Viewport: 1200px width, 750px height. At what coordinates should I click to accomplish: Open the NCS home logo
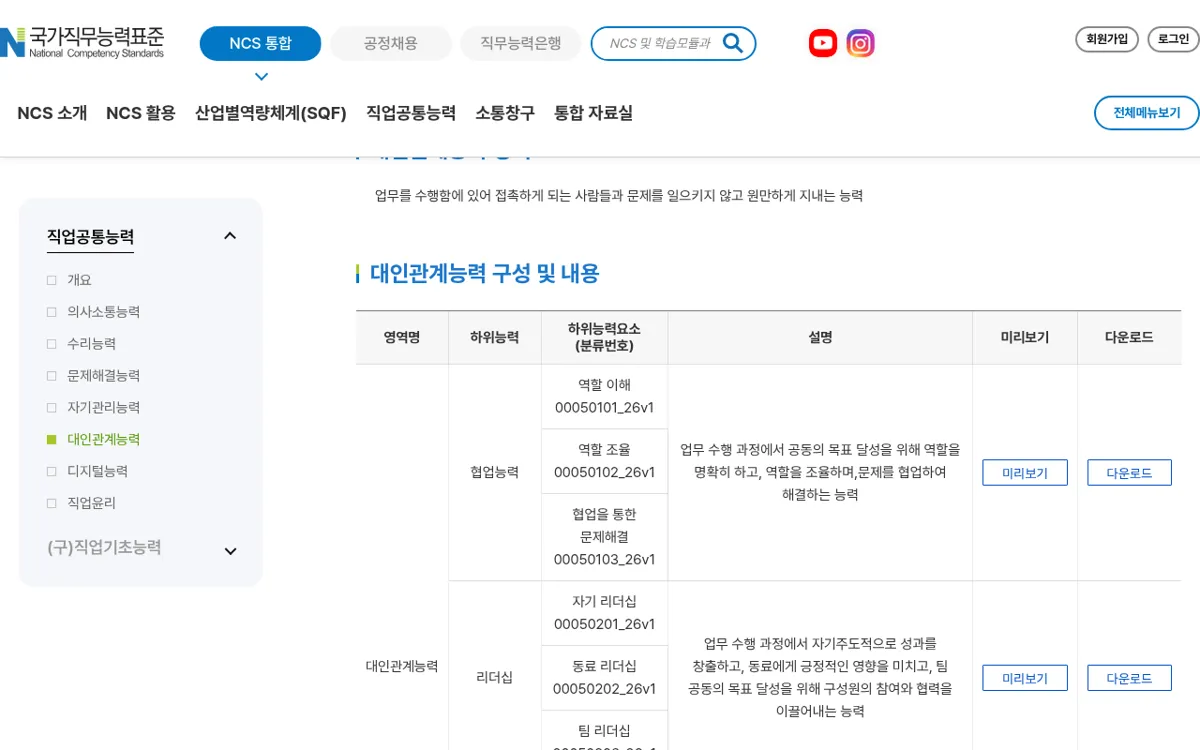(82, 43)
